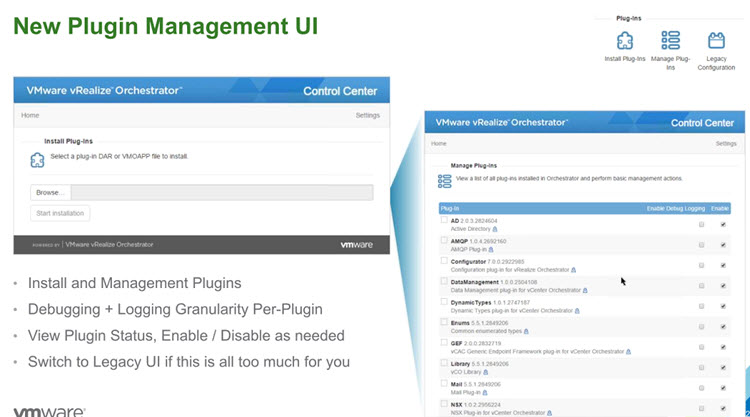Viewport: 750px width, 417px height.
Task: Click the list icon beside Manage Plug-Ins description
Action: [x=444, y=181]
